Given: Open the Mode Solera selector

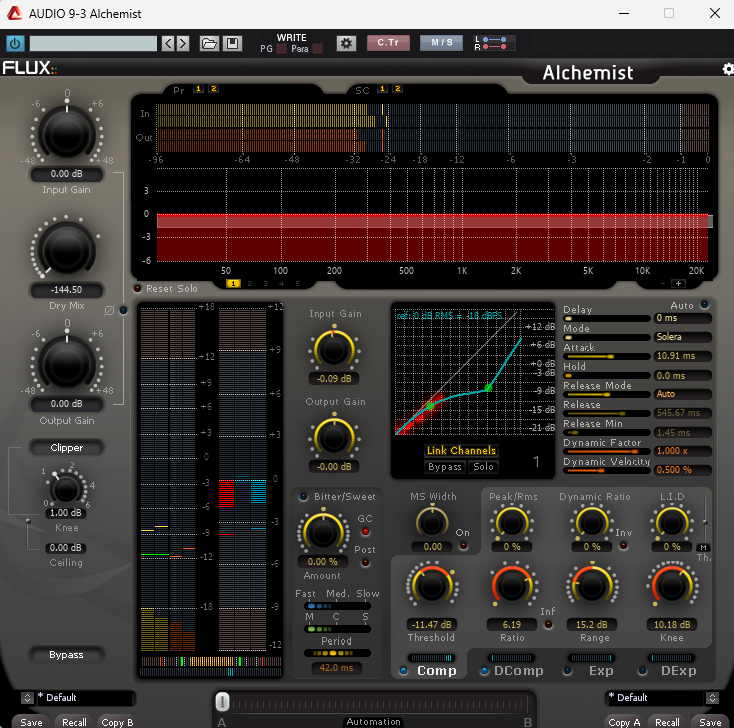Looking at the screenshot, I should coord(682,337).
